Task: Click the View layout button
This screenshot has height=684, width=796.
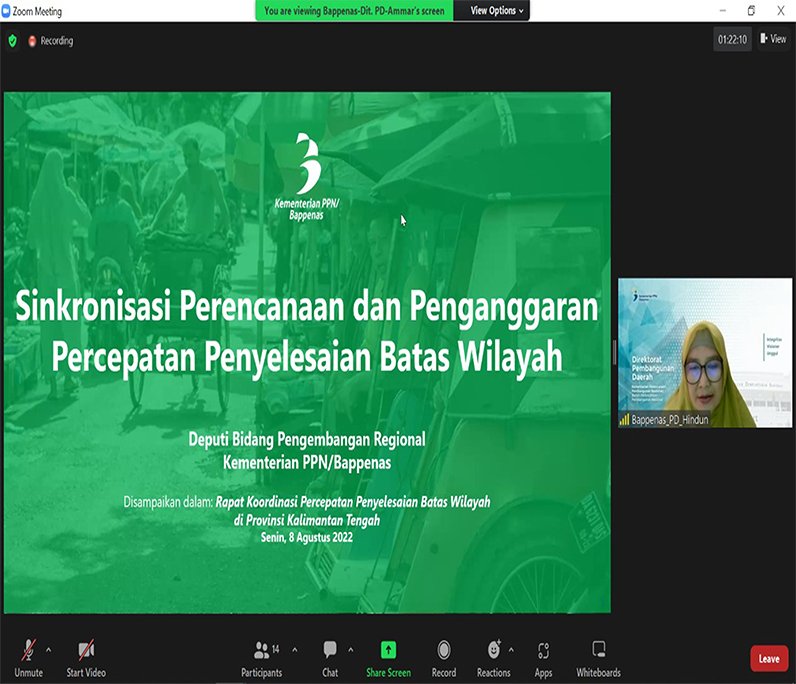Action: coord(773,39)
